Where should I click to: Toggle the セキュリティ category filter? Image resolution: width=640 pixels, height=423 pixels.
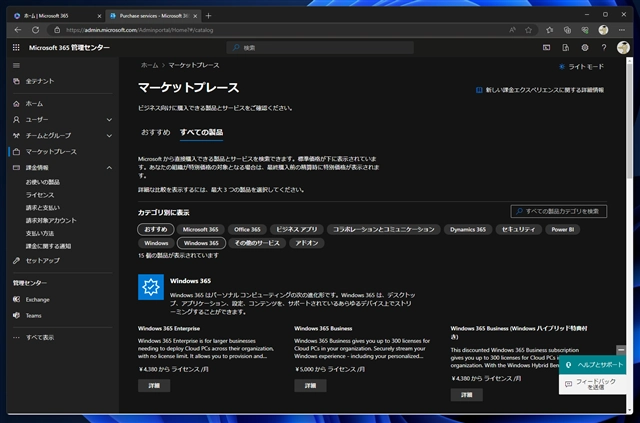click(518, 229)
